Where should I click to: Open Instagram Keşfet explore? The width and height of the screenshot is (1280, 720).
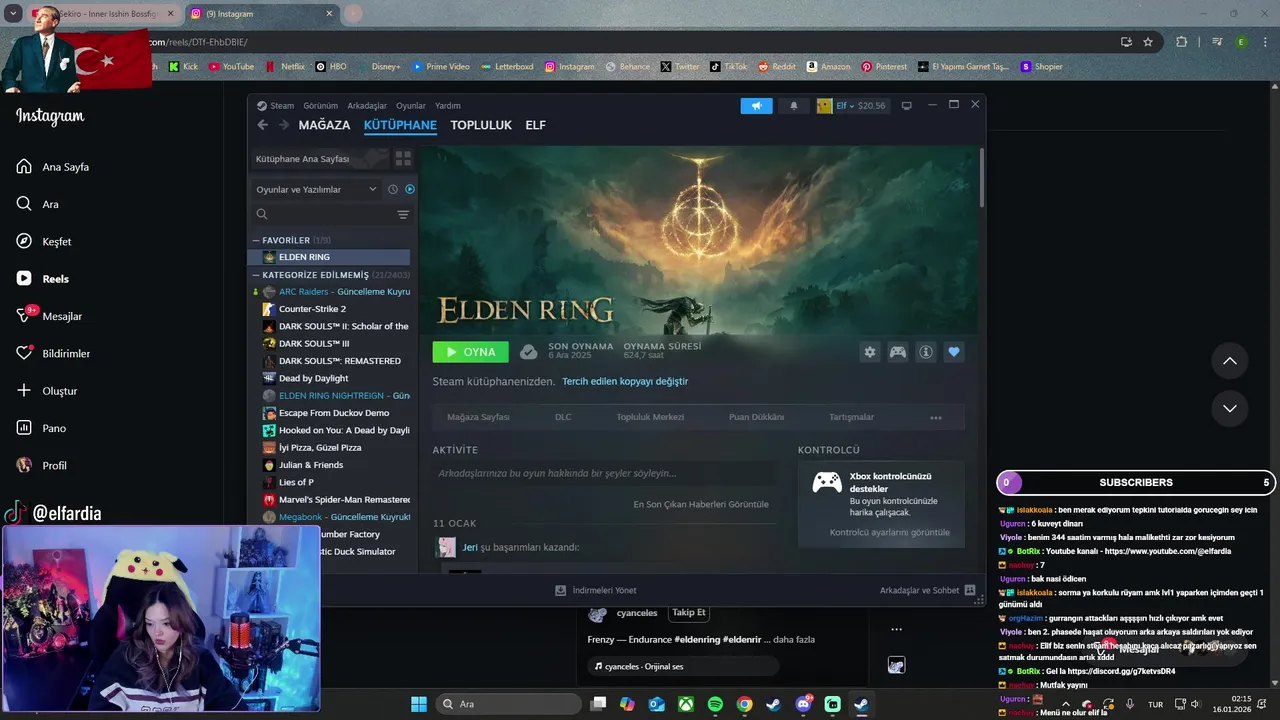pos(45,241)
